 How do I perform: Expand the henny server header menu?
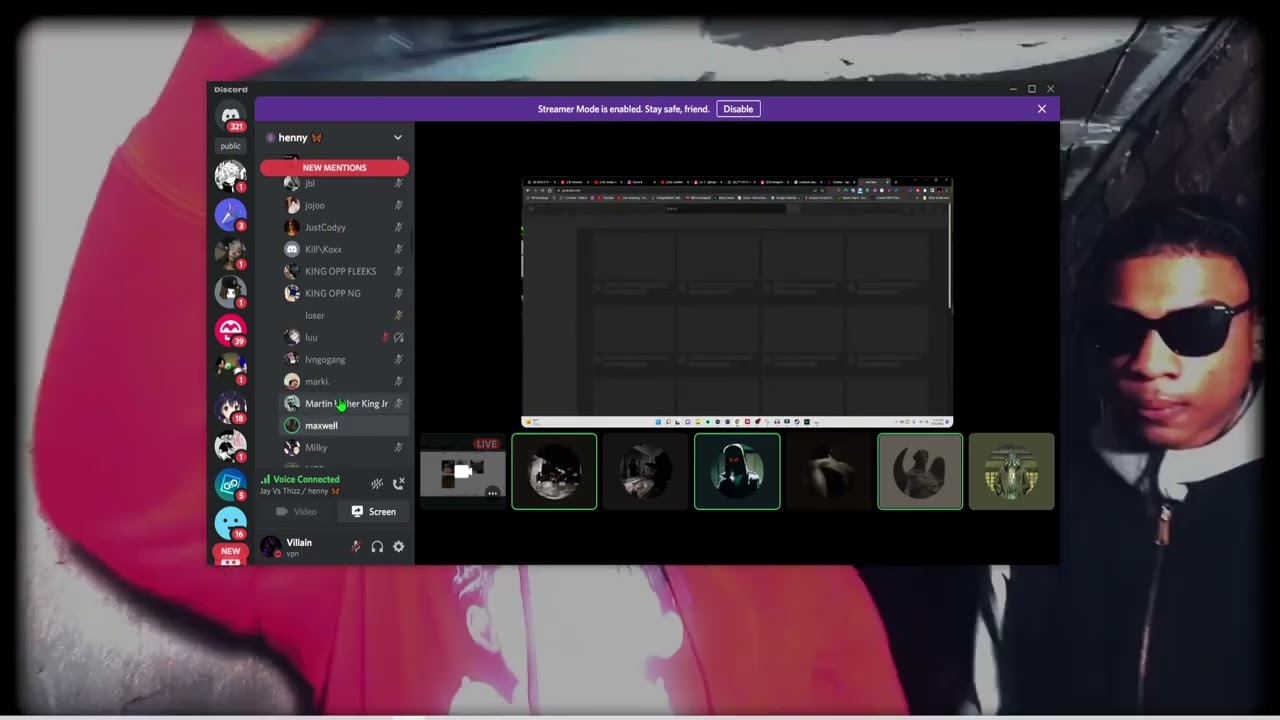pos(334,138)
